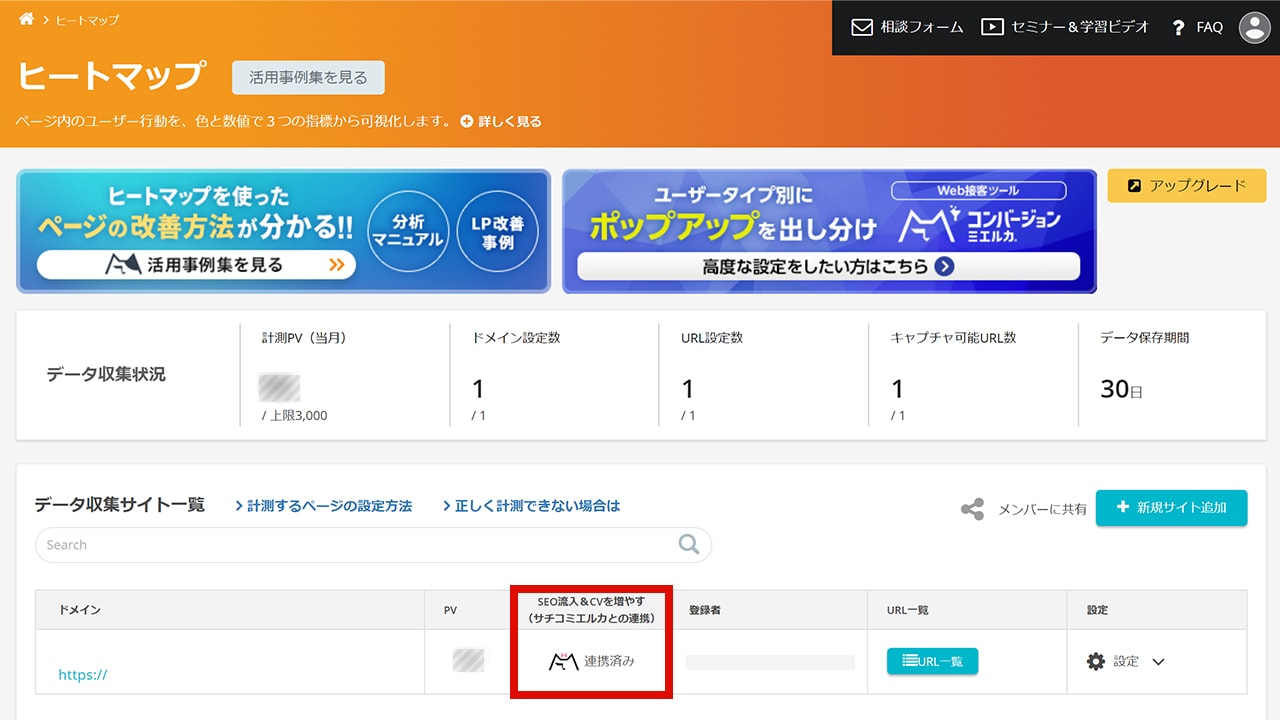The image size is (1280, 720).
Task: Click the gear icon in 設定 column
Action: tap(1096, 661)
